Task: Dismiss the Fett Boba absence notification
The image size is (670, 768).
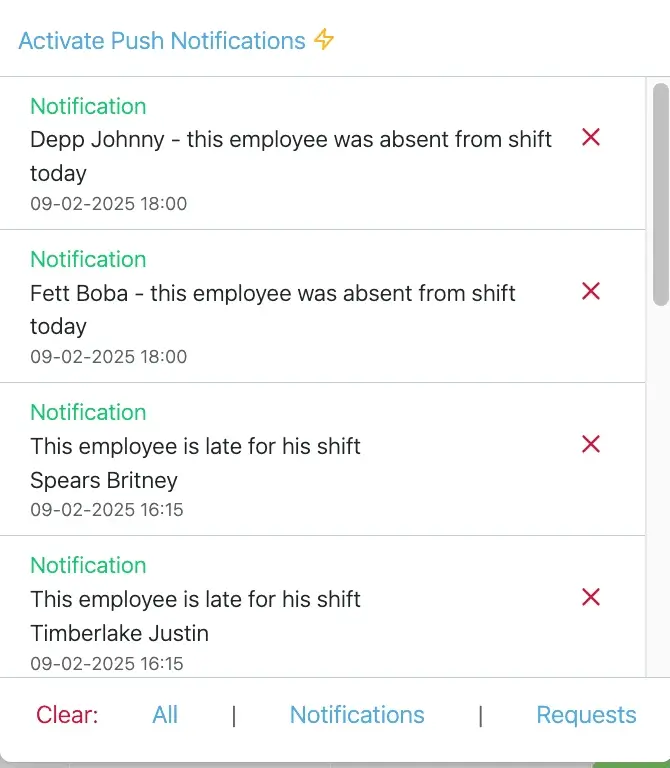Action: point(591,291)
